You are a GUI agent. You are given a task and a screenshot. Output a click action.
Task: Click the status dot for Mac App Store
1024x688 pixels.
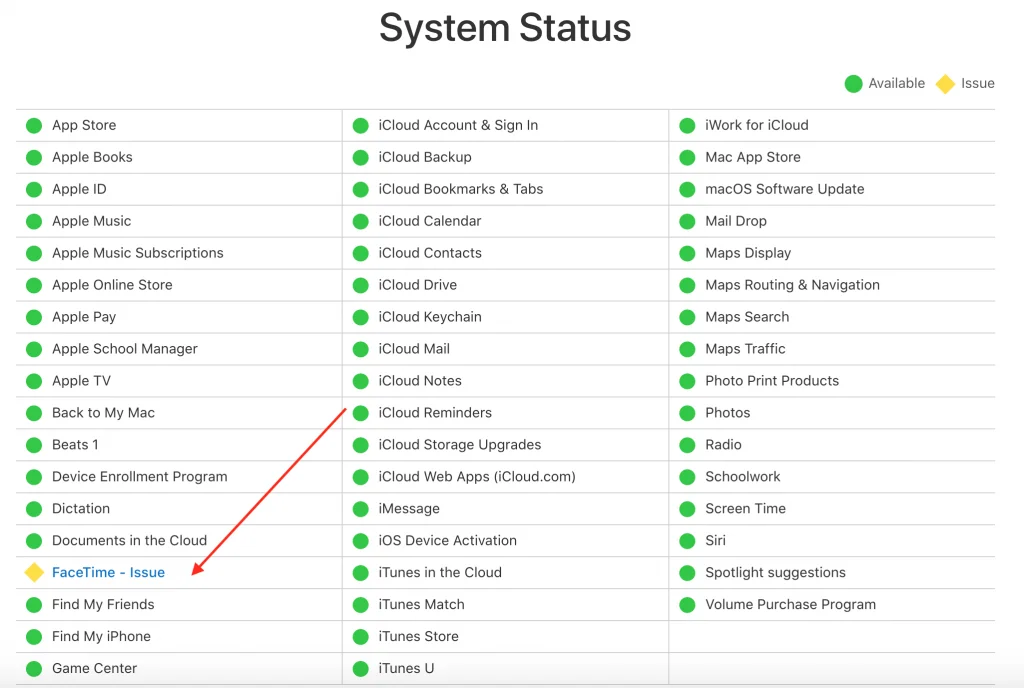pos(687,157)
